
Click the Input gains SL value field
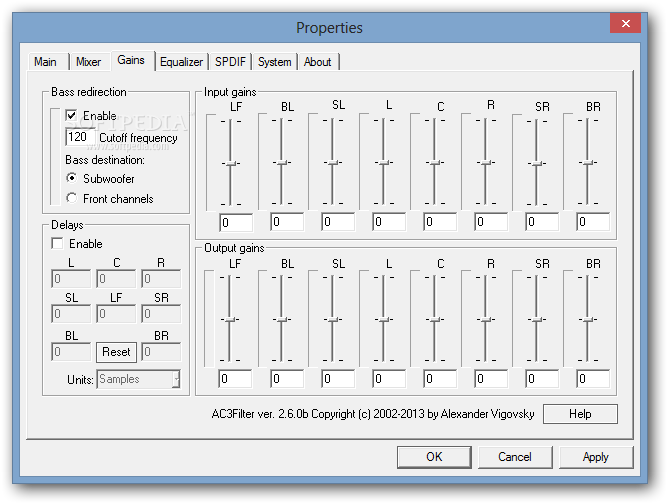coord(338,222)
